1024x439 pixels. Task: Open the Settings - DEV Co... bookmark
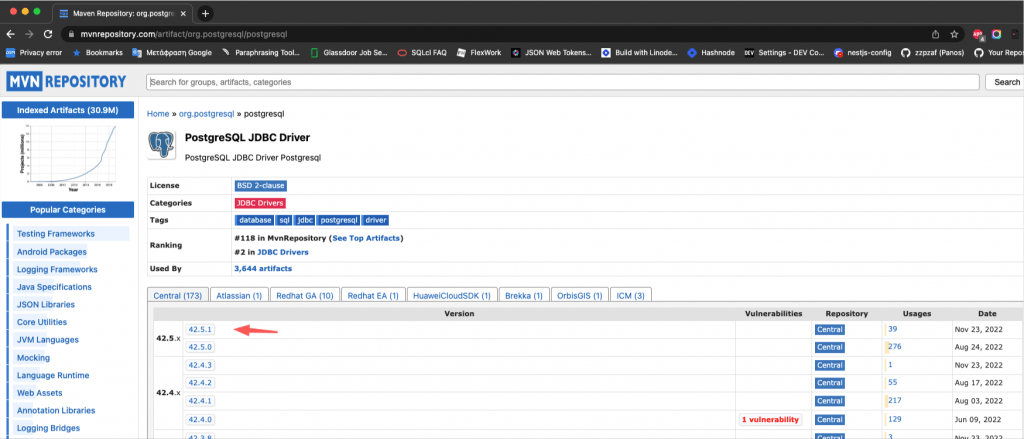click(784, 53)
